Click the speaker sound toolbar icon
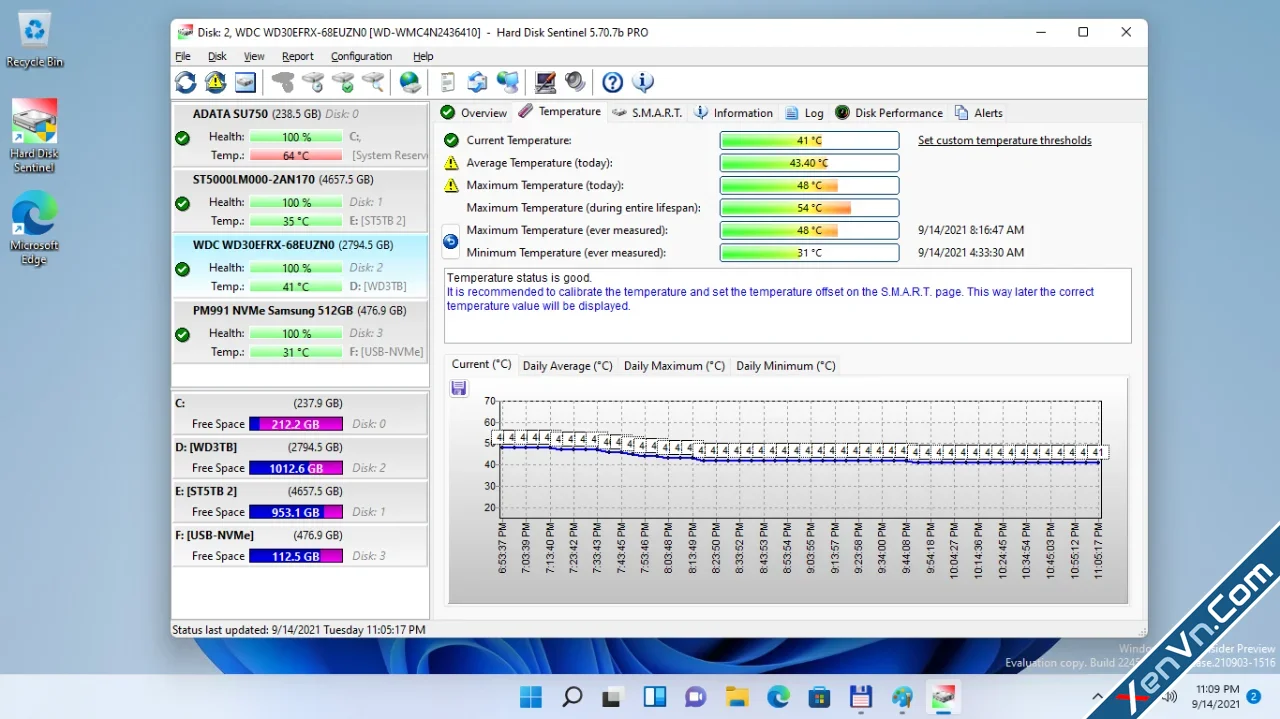The height and width of the screenshot is (719, 1280). coord(575,82)
